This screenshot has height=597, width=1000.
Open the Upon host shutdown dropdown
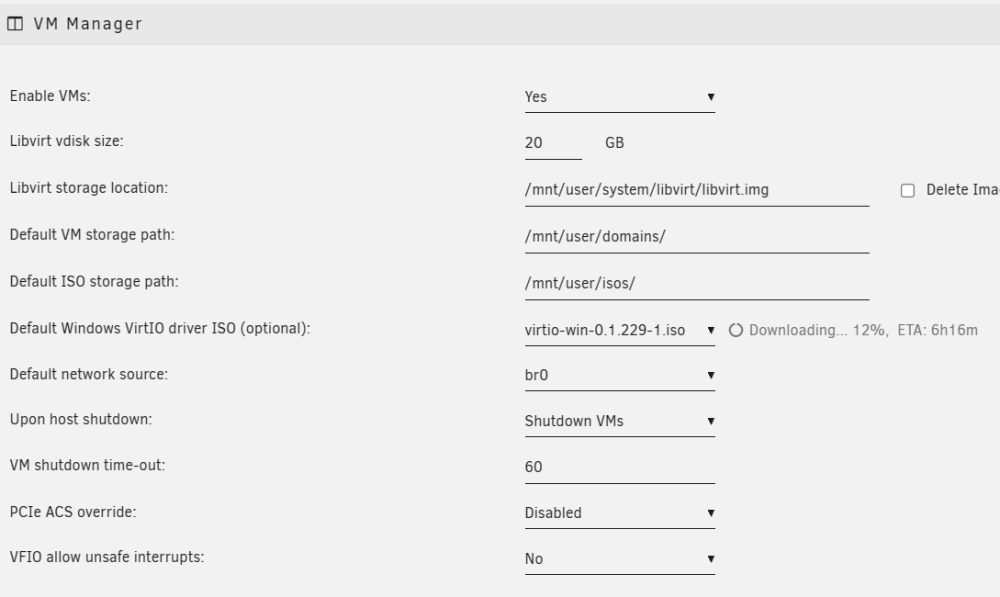[619, 421]
